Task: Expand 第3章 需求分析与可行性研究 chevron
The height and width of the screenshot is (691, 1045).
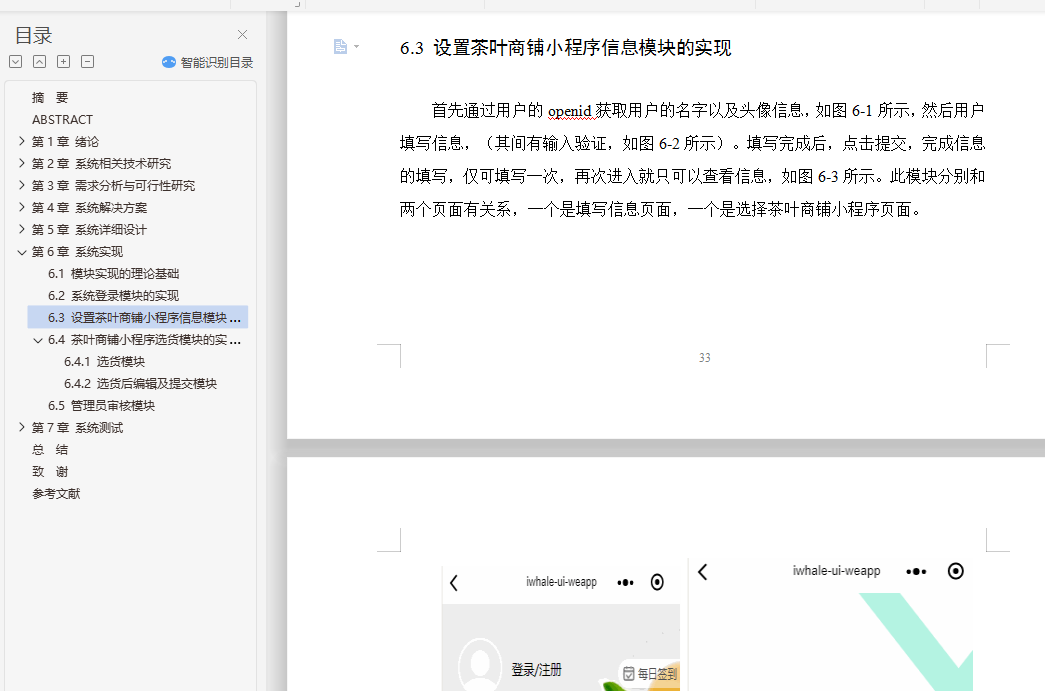Action: (x=21, y=185)
